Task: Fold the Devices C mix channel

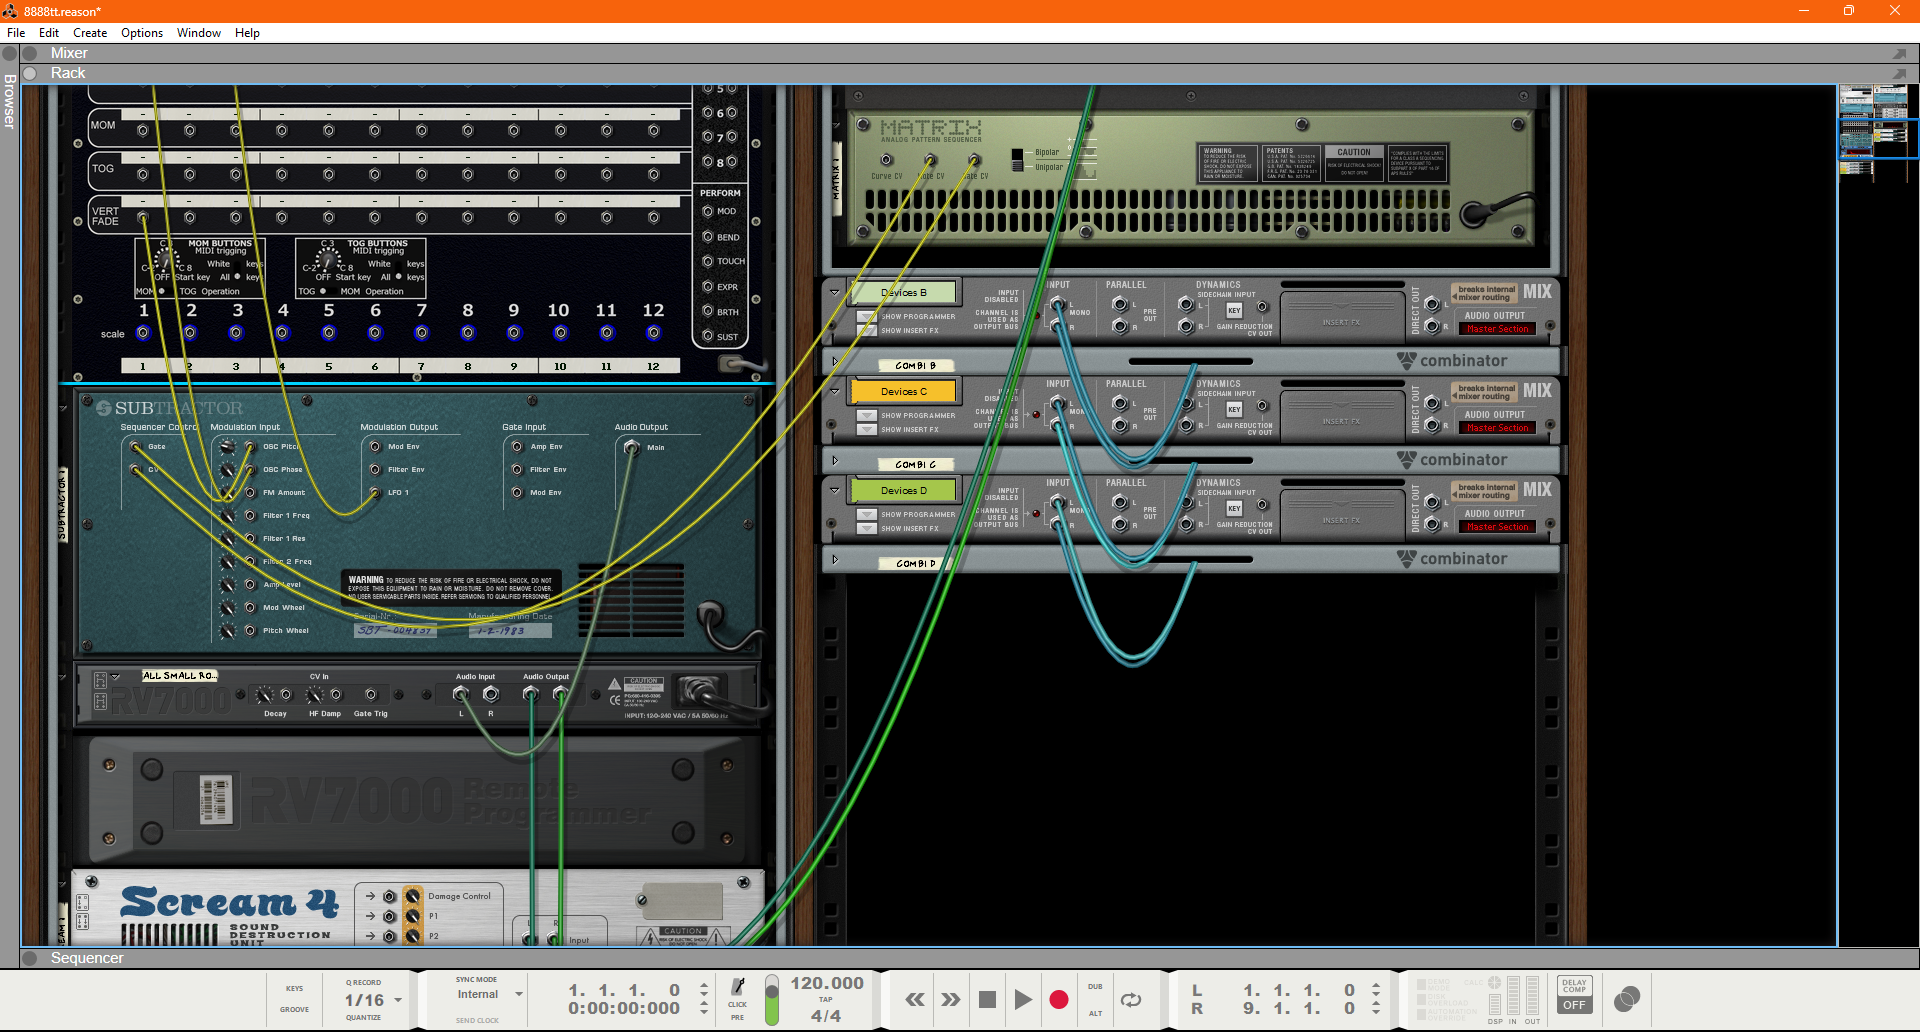Action: point(835,392)
